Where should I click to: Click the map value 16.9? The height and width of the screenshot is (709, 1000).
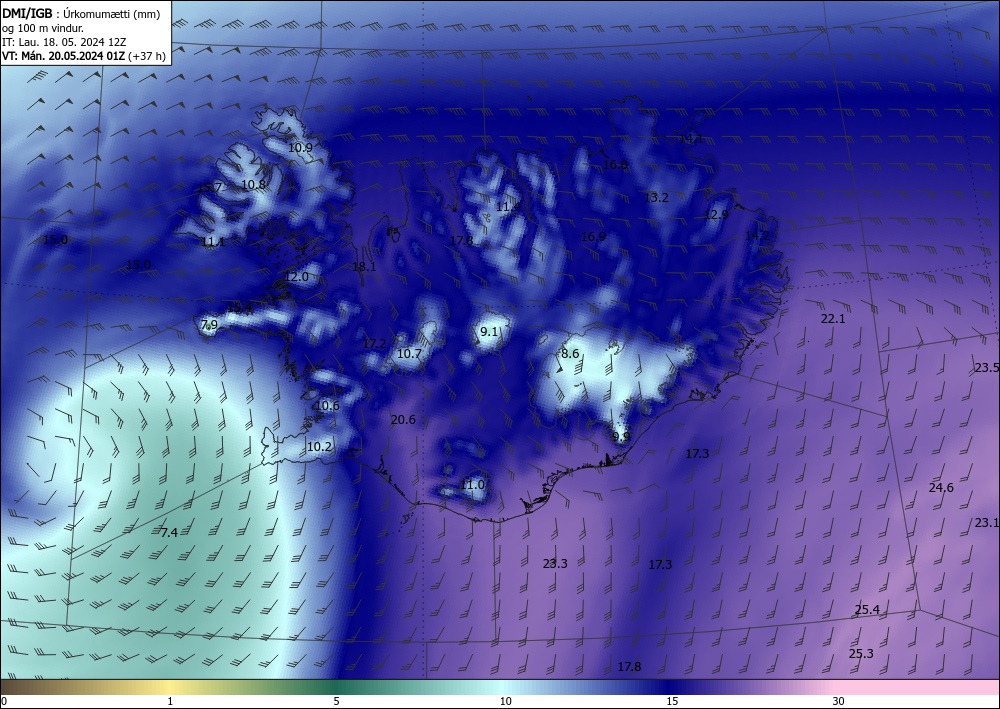(x=594, y=237)
